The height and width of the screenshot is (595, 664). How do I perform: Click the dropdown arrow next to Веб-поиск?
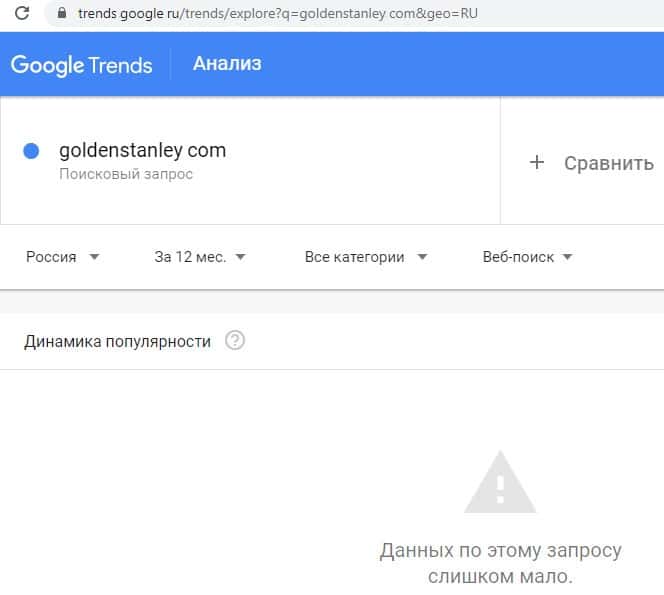[x=567, y=257]
